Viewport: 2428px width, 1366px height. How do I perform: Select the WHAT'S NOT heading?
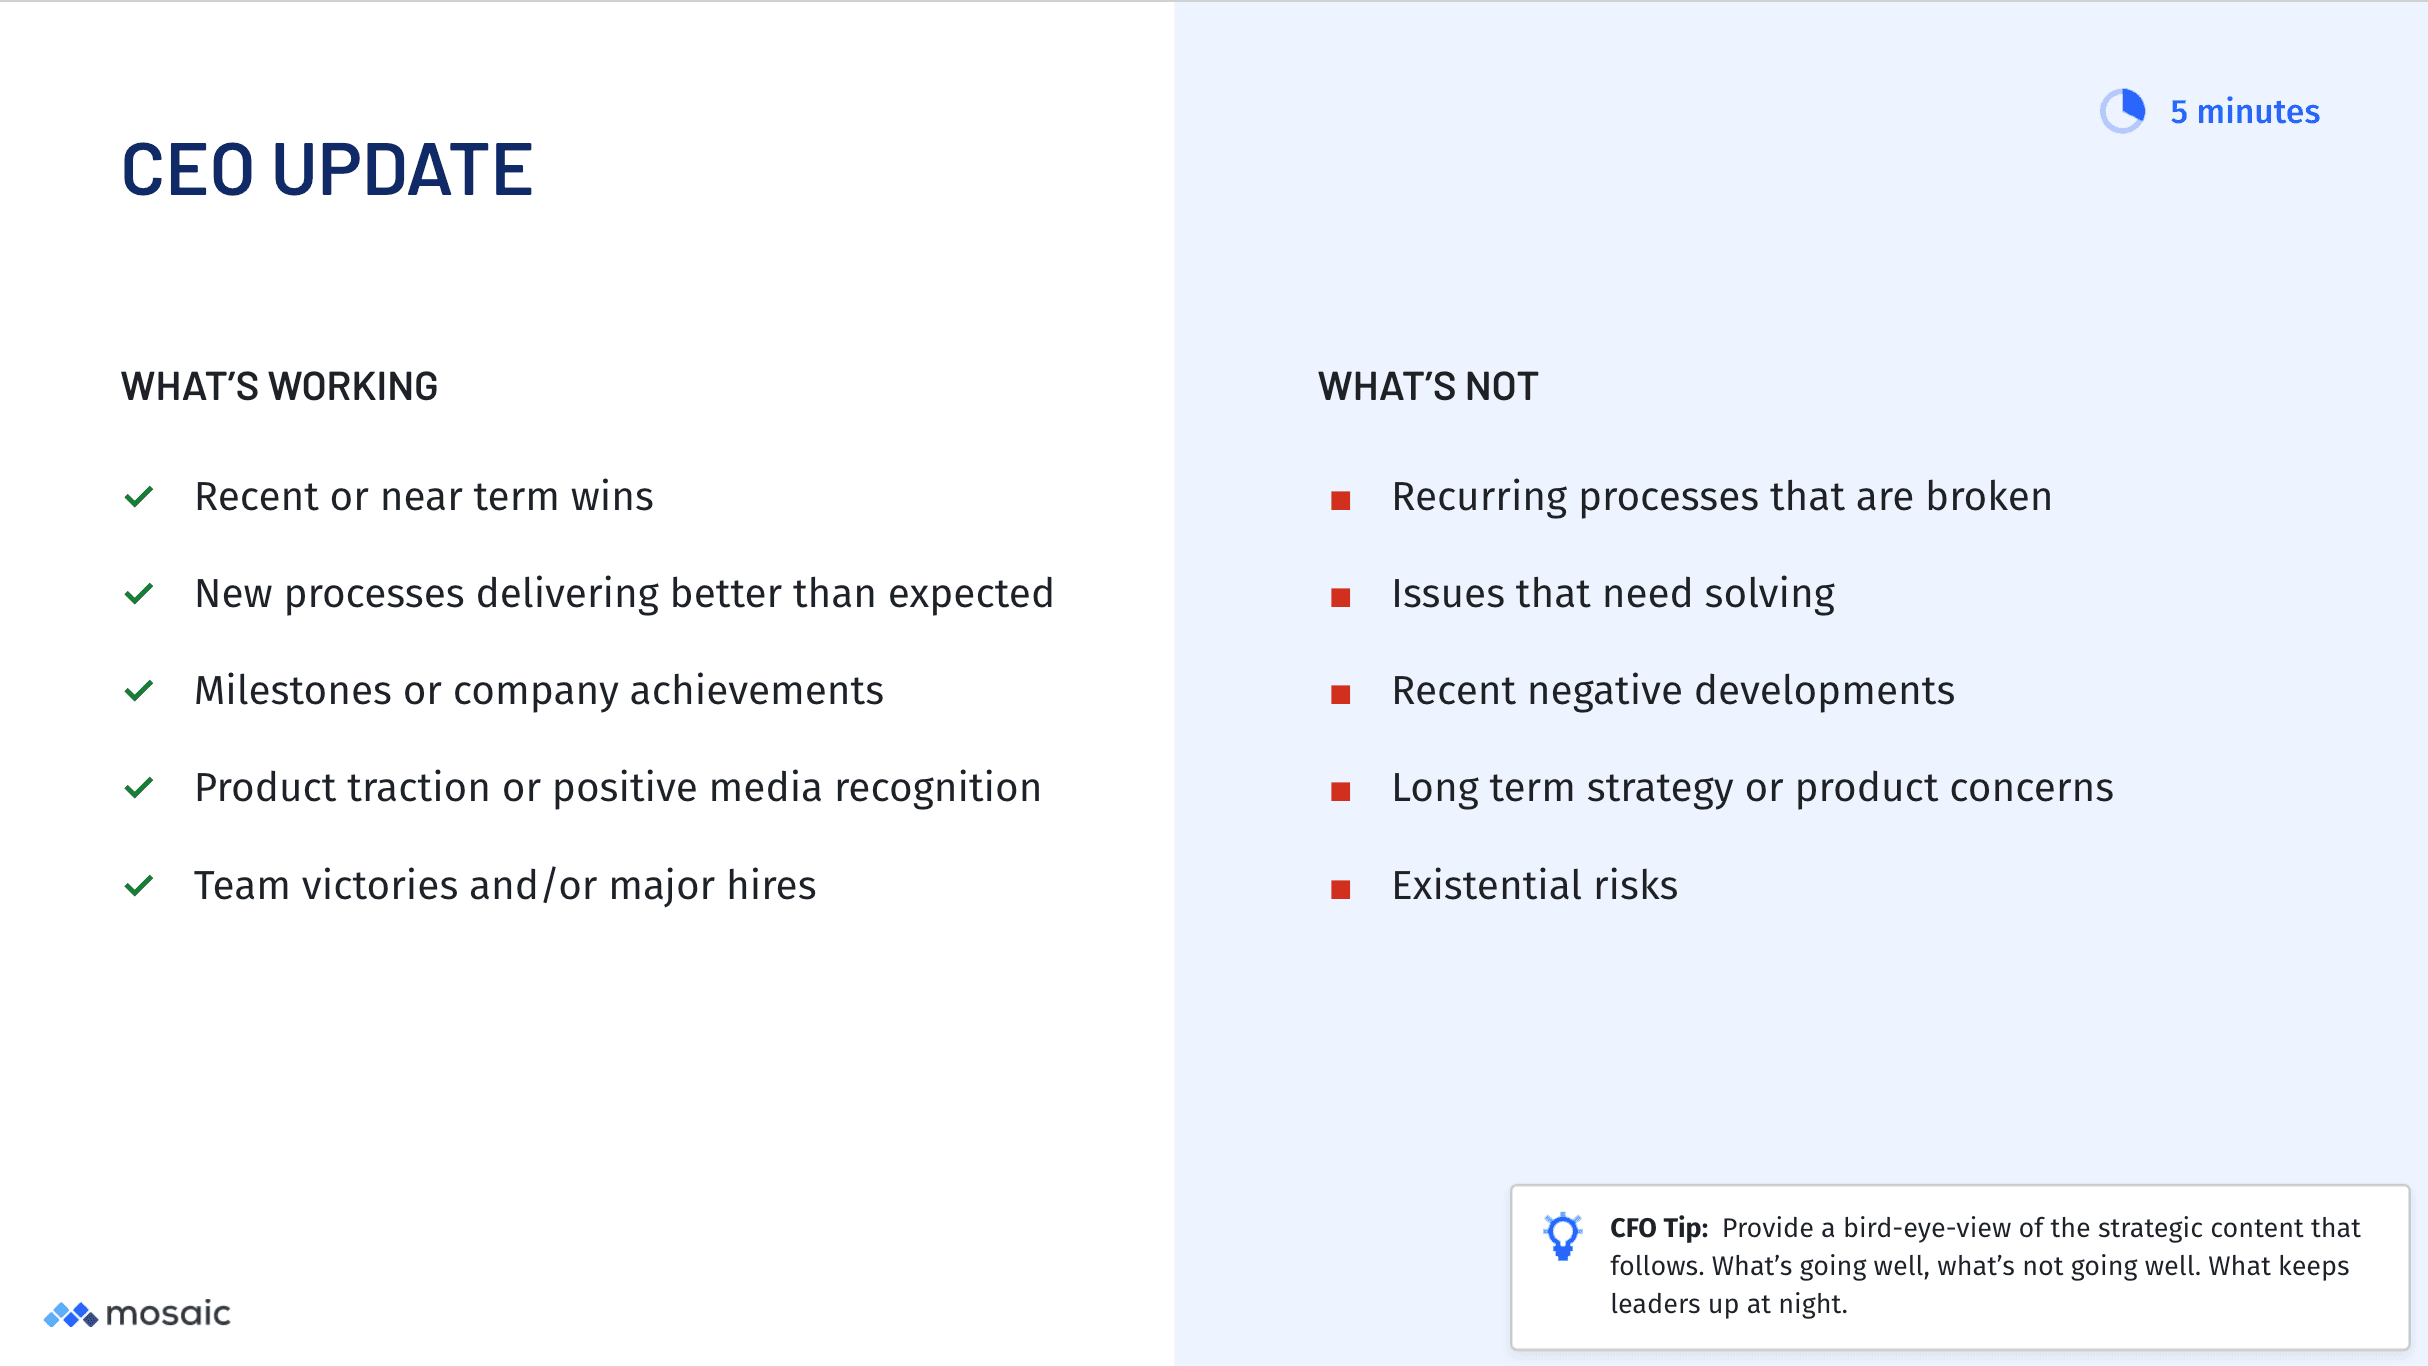(1427, 387)
